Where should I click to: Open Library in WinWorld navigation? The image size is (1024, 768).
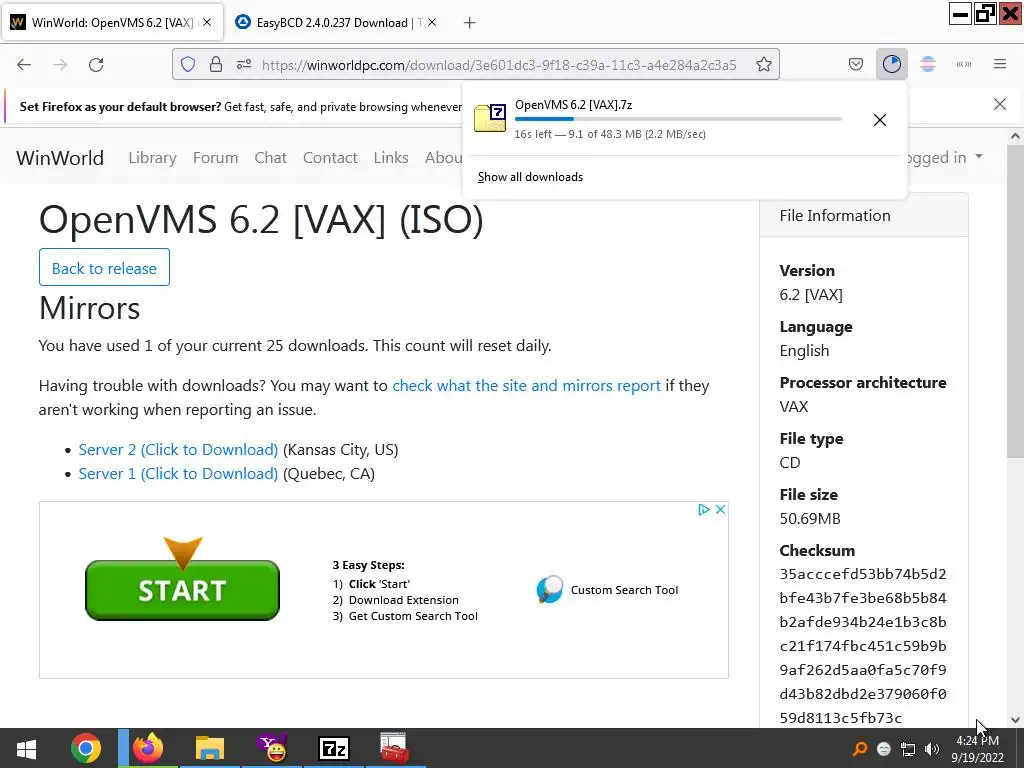[x=152, y=158]
